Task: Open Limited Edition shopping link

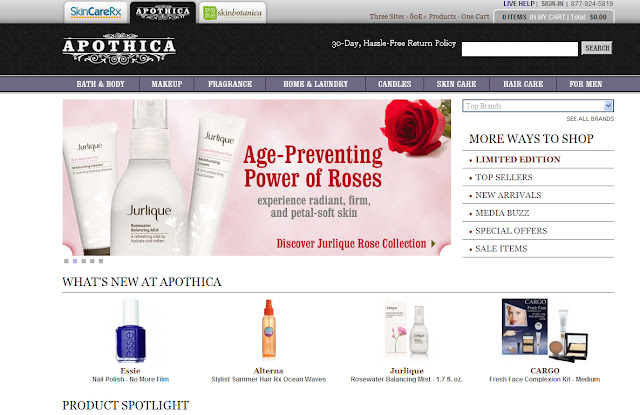Action: coord(518,160)
